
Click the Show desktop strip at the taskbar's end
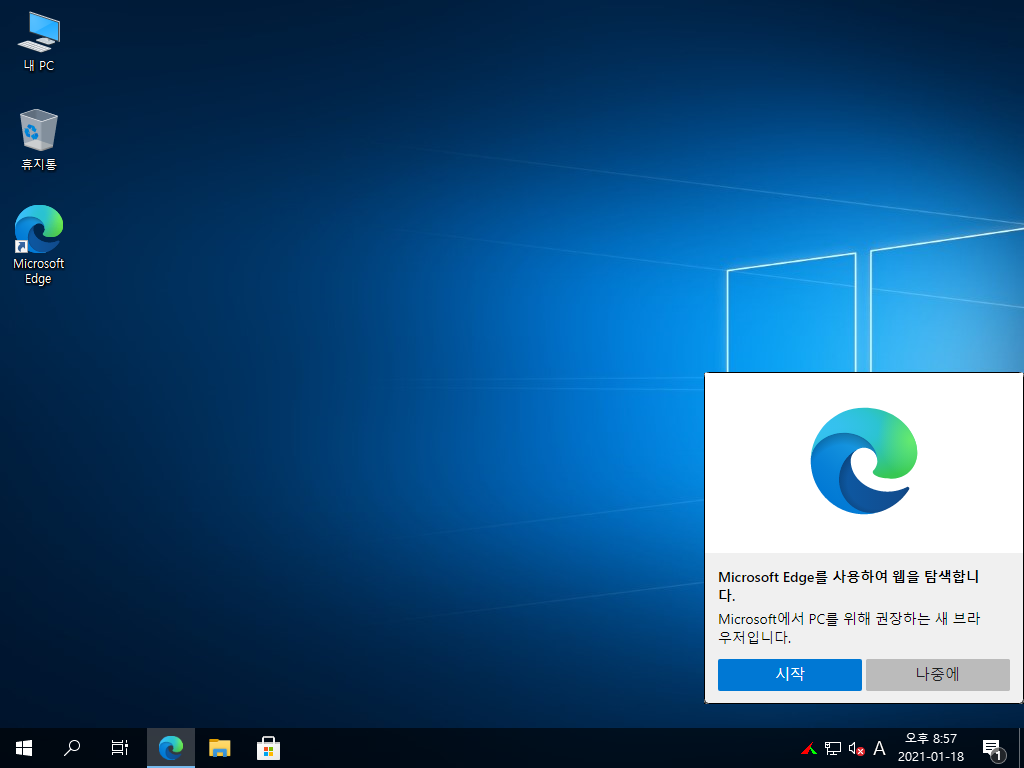point(1021,748)
